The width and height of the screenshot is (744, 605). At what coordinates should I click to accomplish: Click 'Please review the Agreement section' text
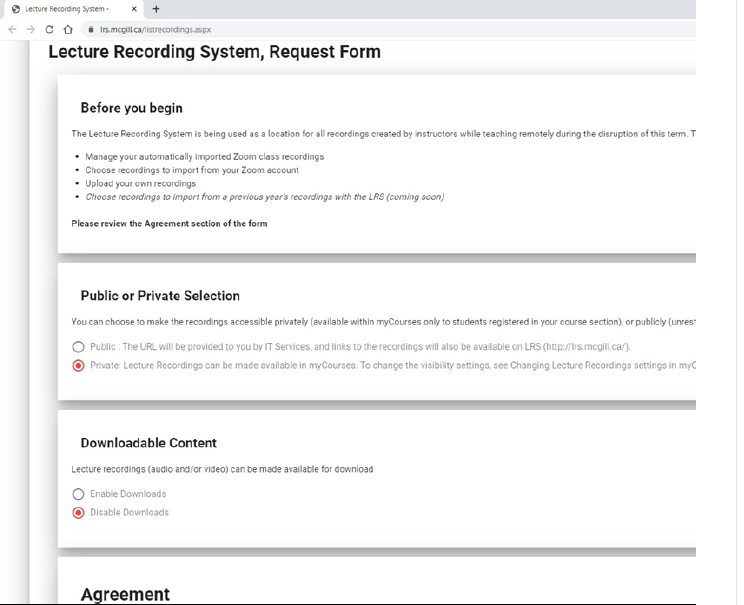pos(169,223)
